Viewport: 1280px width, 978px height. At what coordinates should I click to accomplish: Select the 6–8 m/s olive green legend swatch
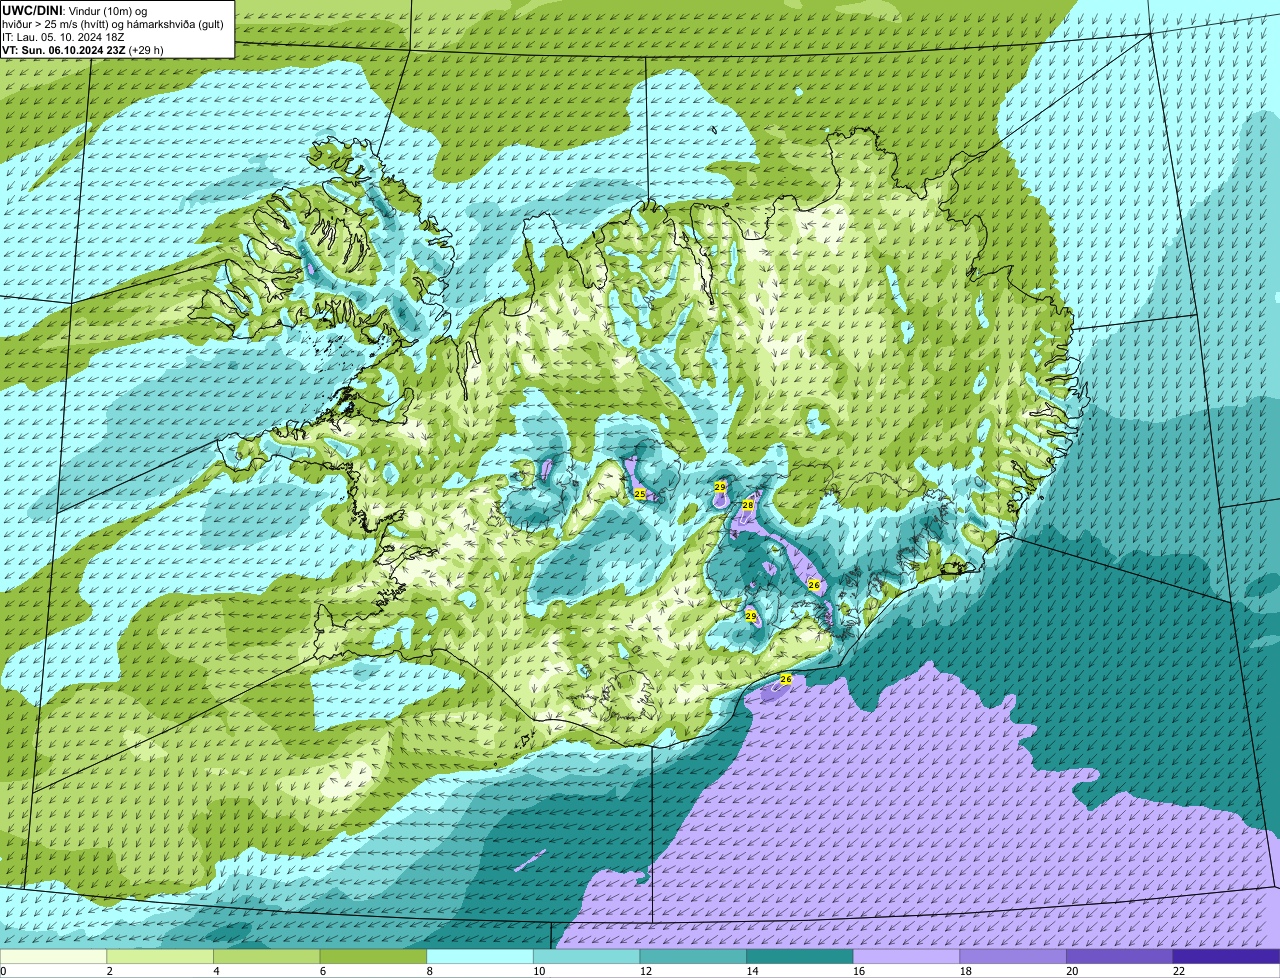pyautogui.click(x=373, y=956)
